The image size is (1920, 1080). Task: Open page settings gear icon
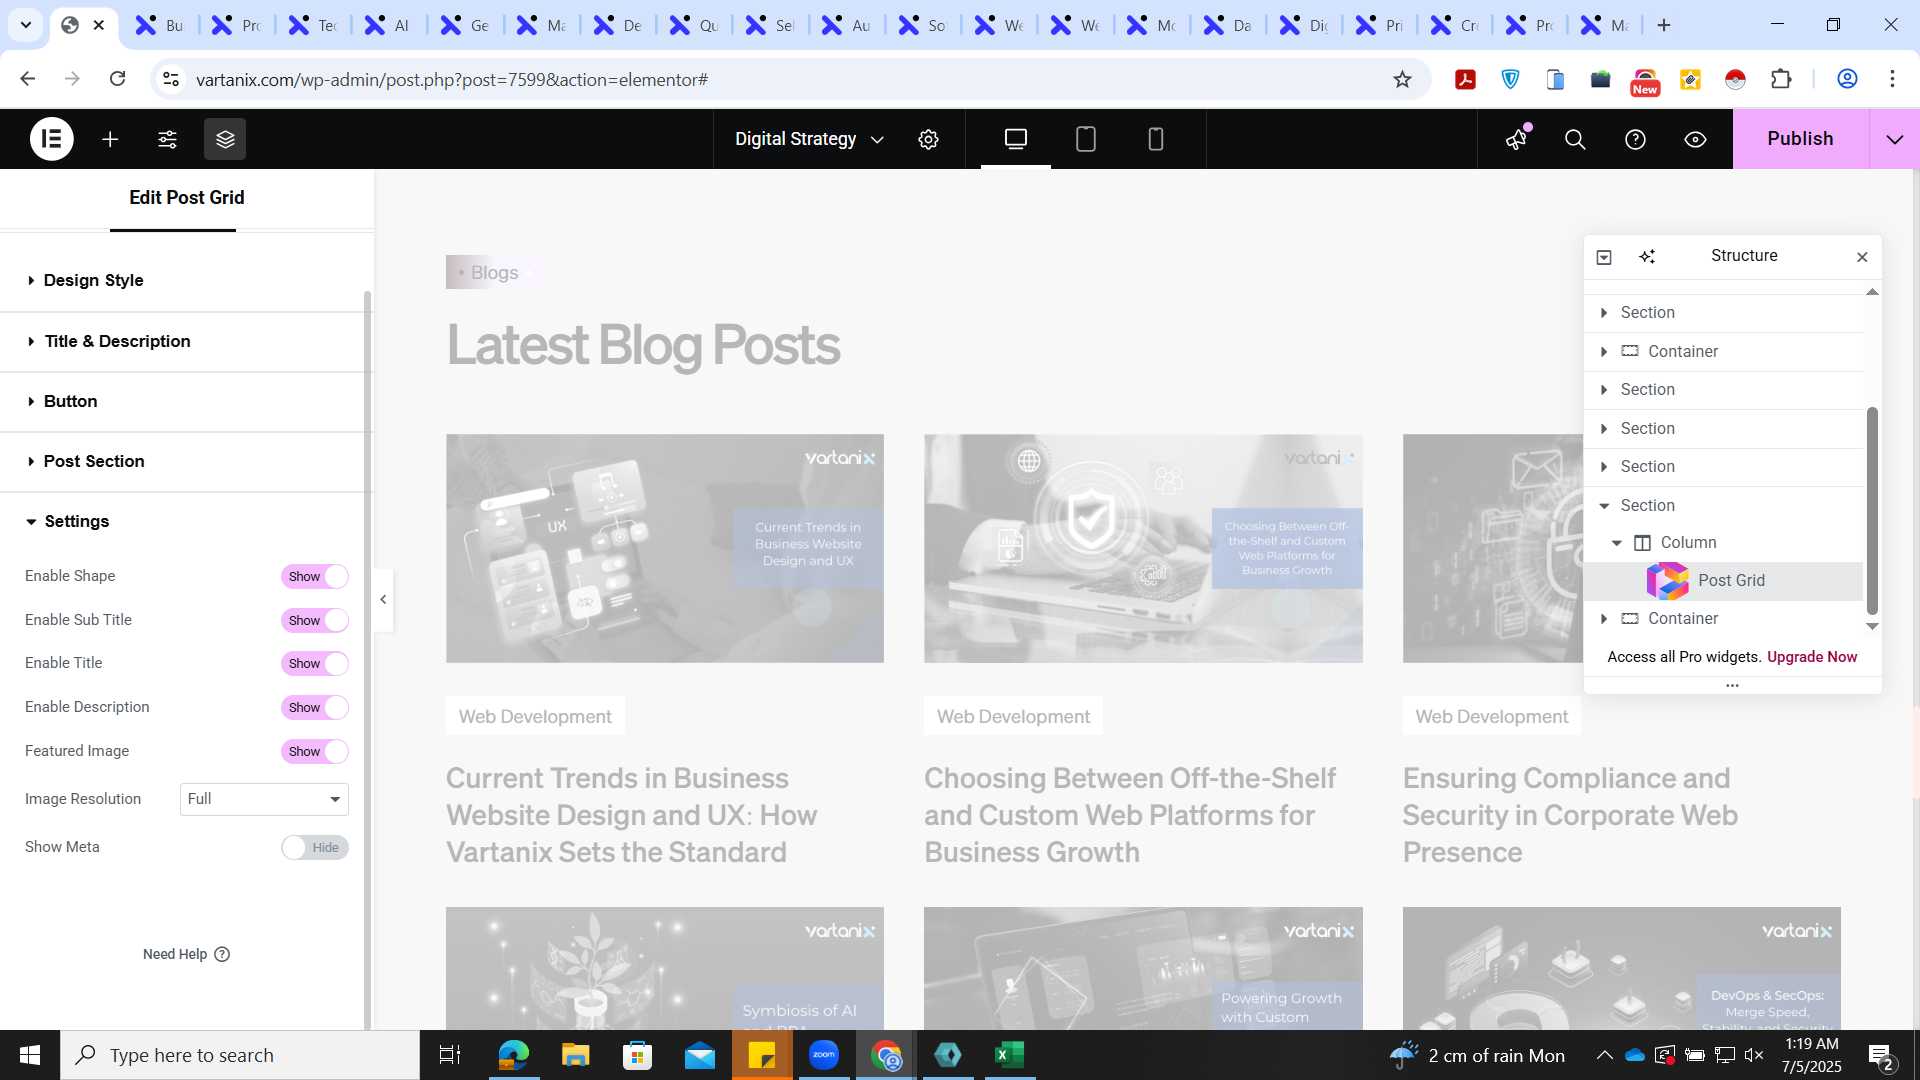(x=928, y=139)
